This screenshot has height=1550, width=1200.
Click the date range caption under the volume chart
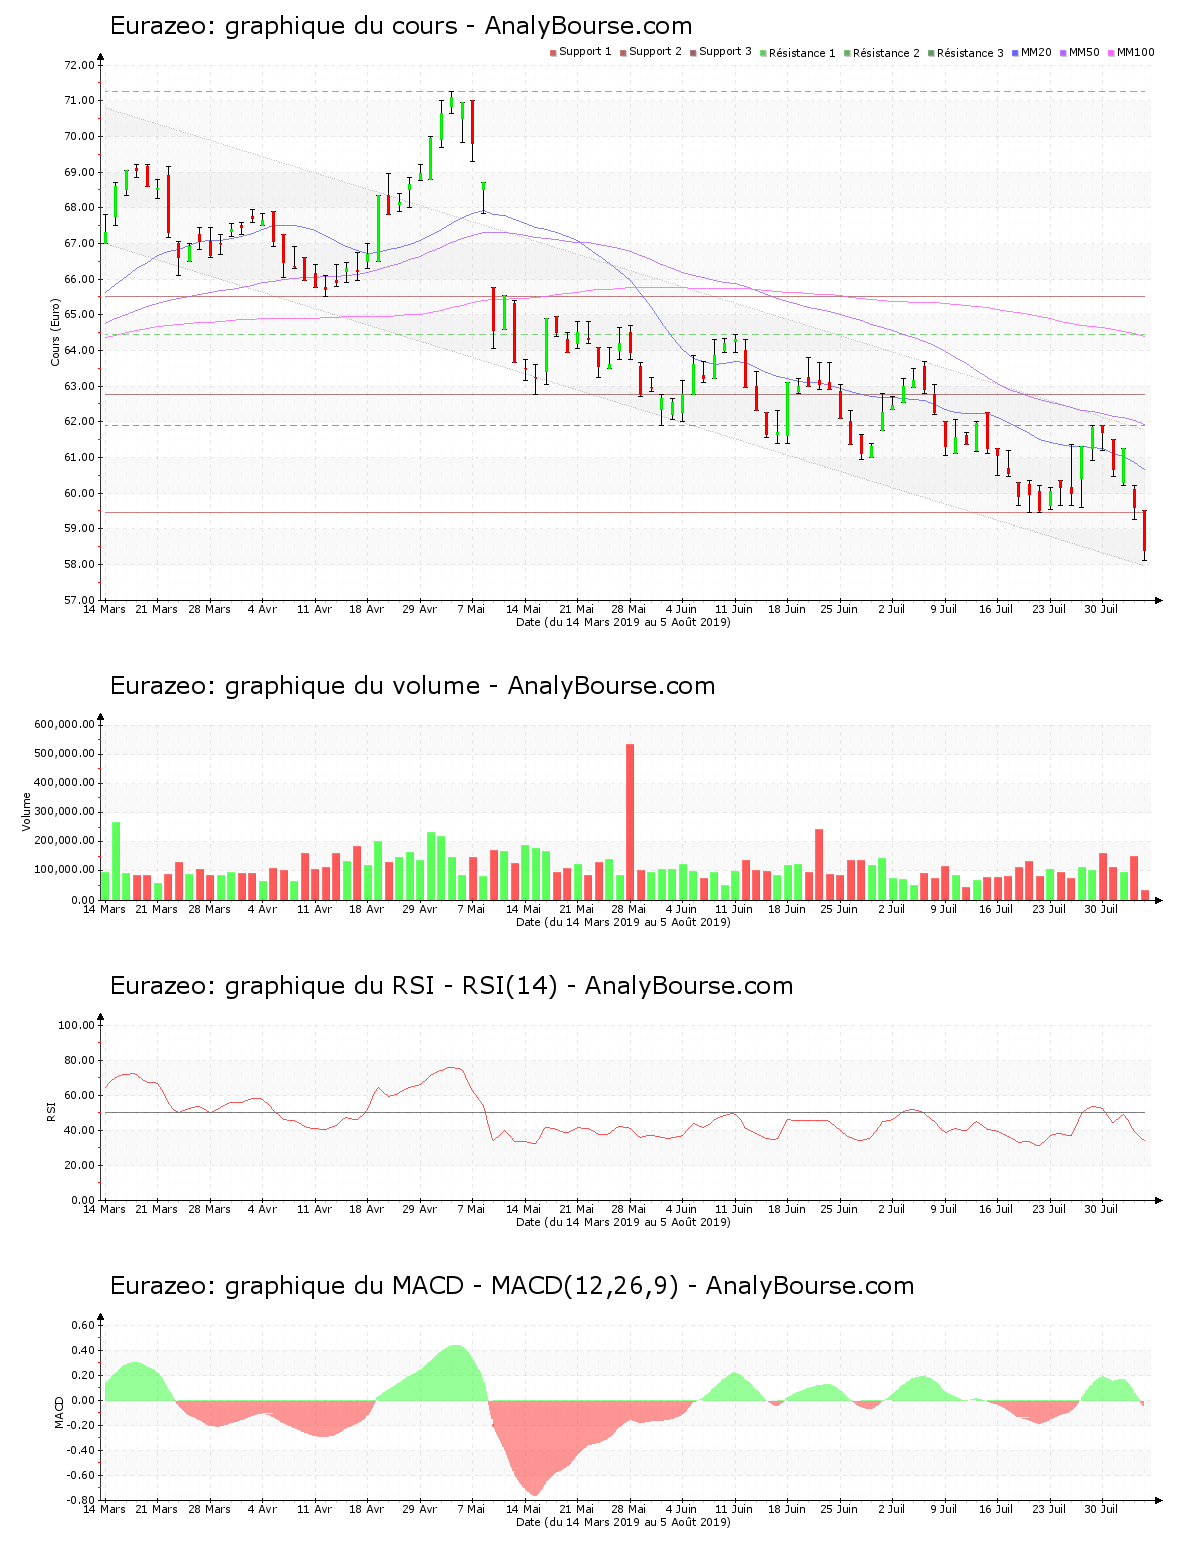pyautogui.click(x=623, y=922)
